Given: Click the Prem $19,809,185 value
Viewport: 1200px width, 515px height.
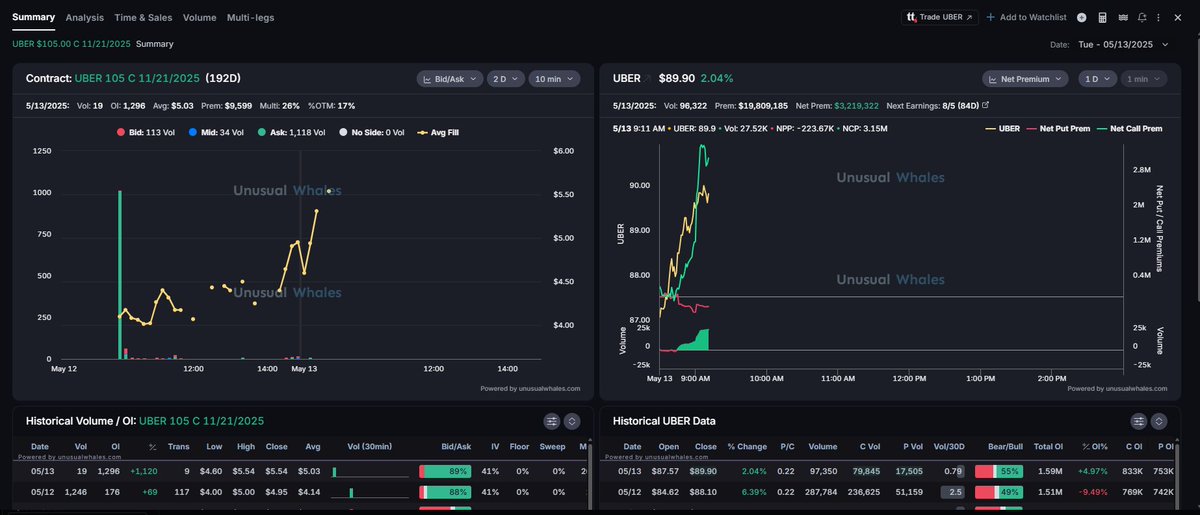Looking at the screenshot, I should pyautogui.click(x=762, y=104).
